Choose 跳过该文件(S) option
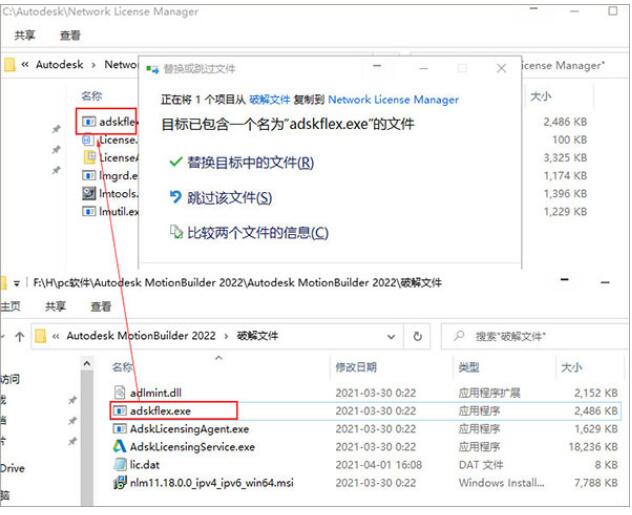Viewport: 632px width, 515px height. coord(229,197)
